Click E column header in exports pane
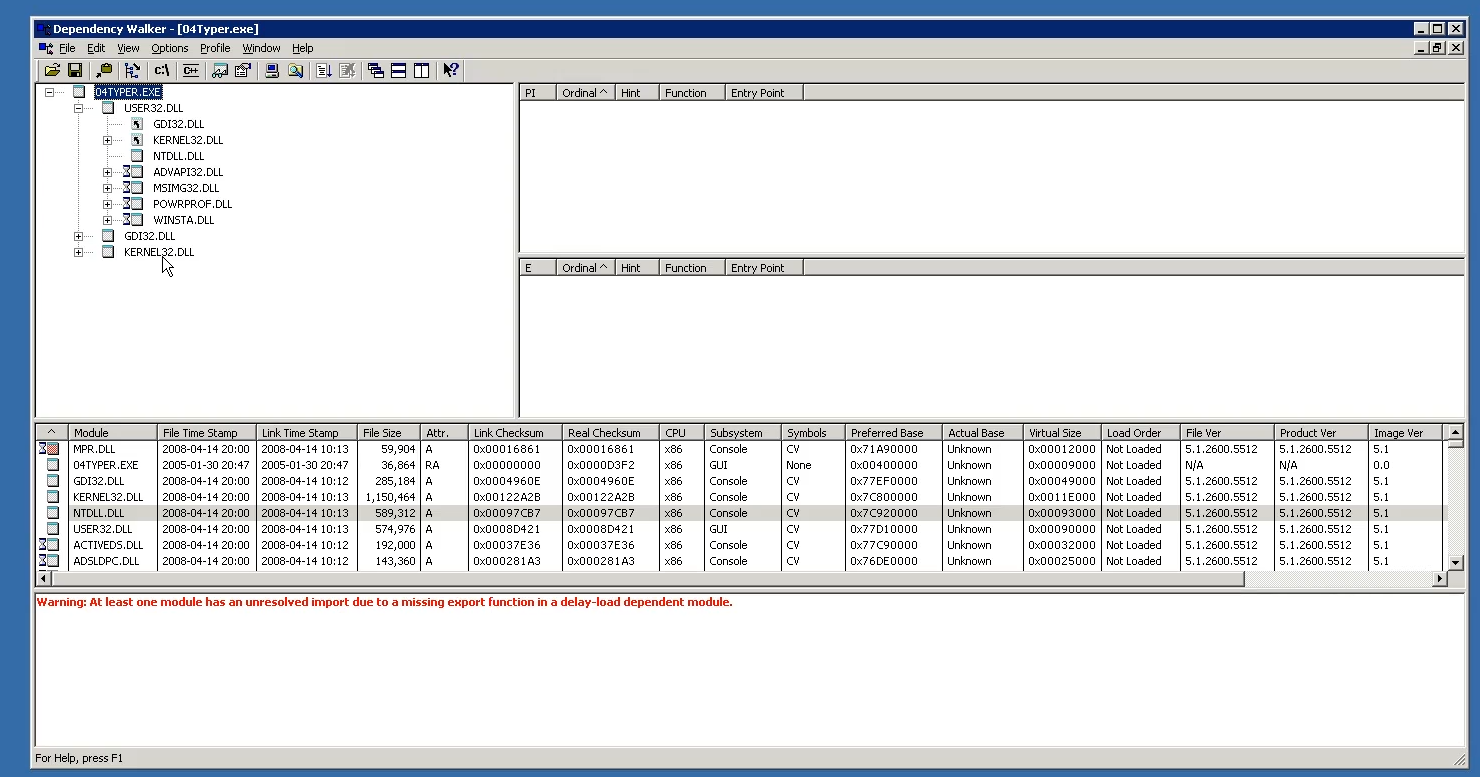The height and width of the screenshot is (777, 1480). [x=538, y=268]
